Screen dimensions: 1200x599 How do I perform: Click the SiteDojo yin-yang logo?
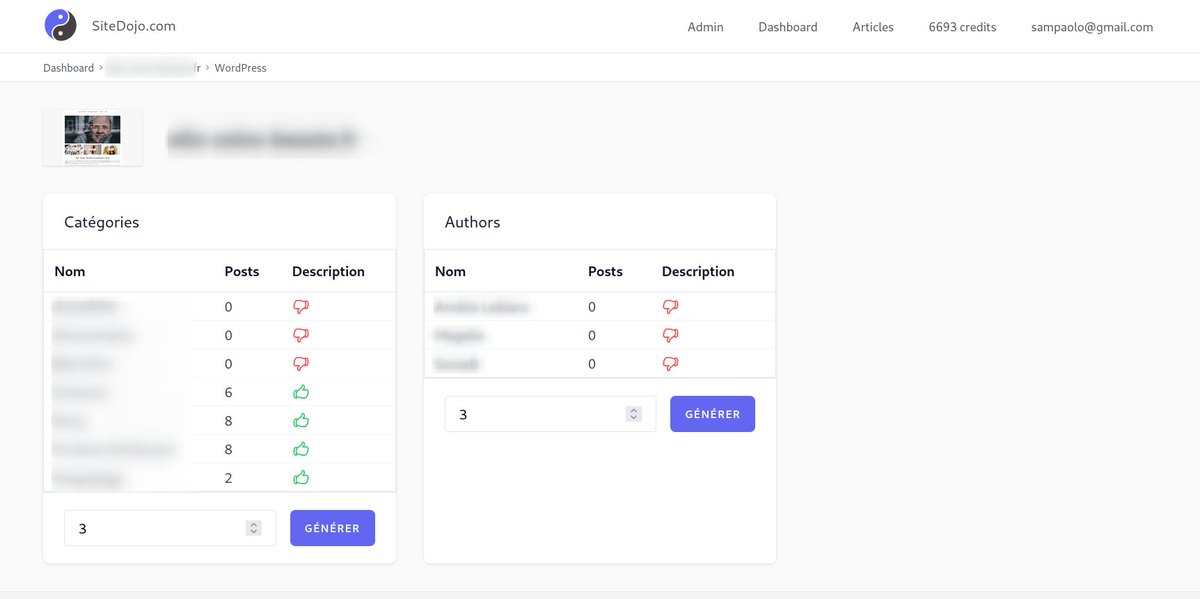tap(60, 26)
